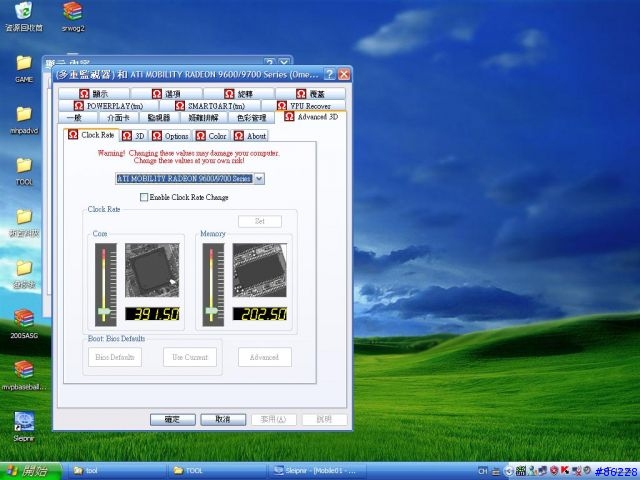Switch to the About sub-tab
Image resolution: width=640 pixels, height=480 pixels.
click(250, 136)
